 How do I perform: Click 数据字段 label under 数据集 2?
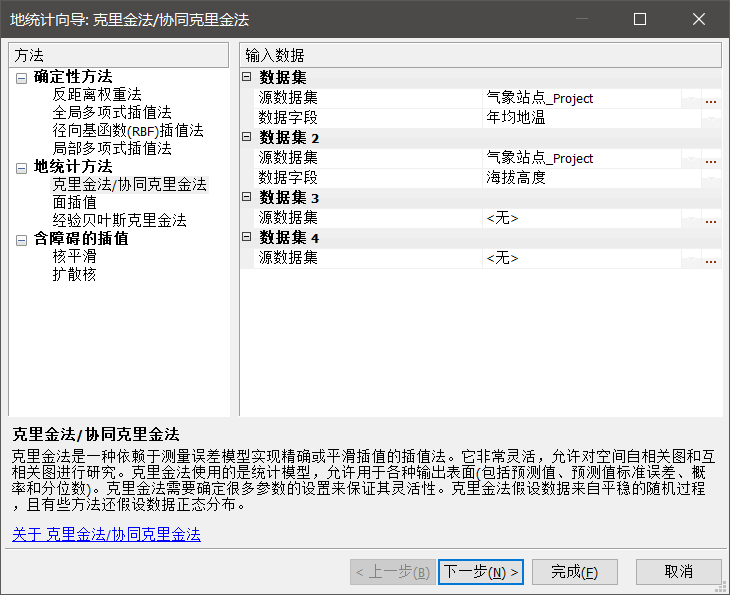[288, 178]
